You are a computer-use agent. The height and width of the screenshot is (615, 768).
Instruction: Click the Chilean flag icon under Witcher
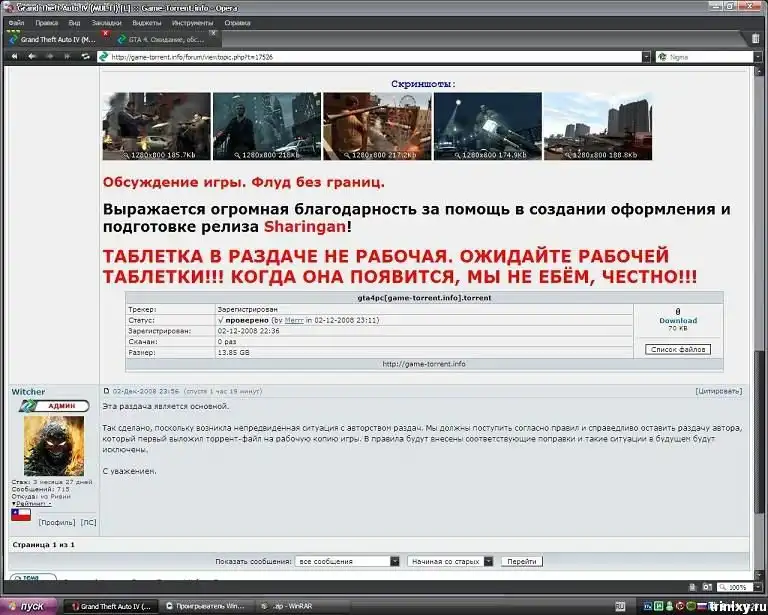tap(20, 515)
